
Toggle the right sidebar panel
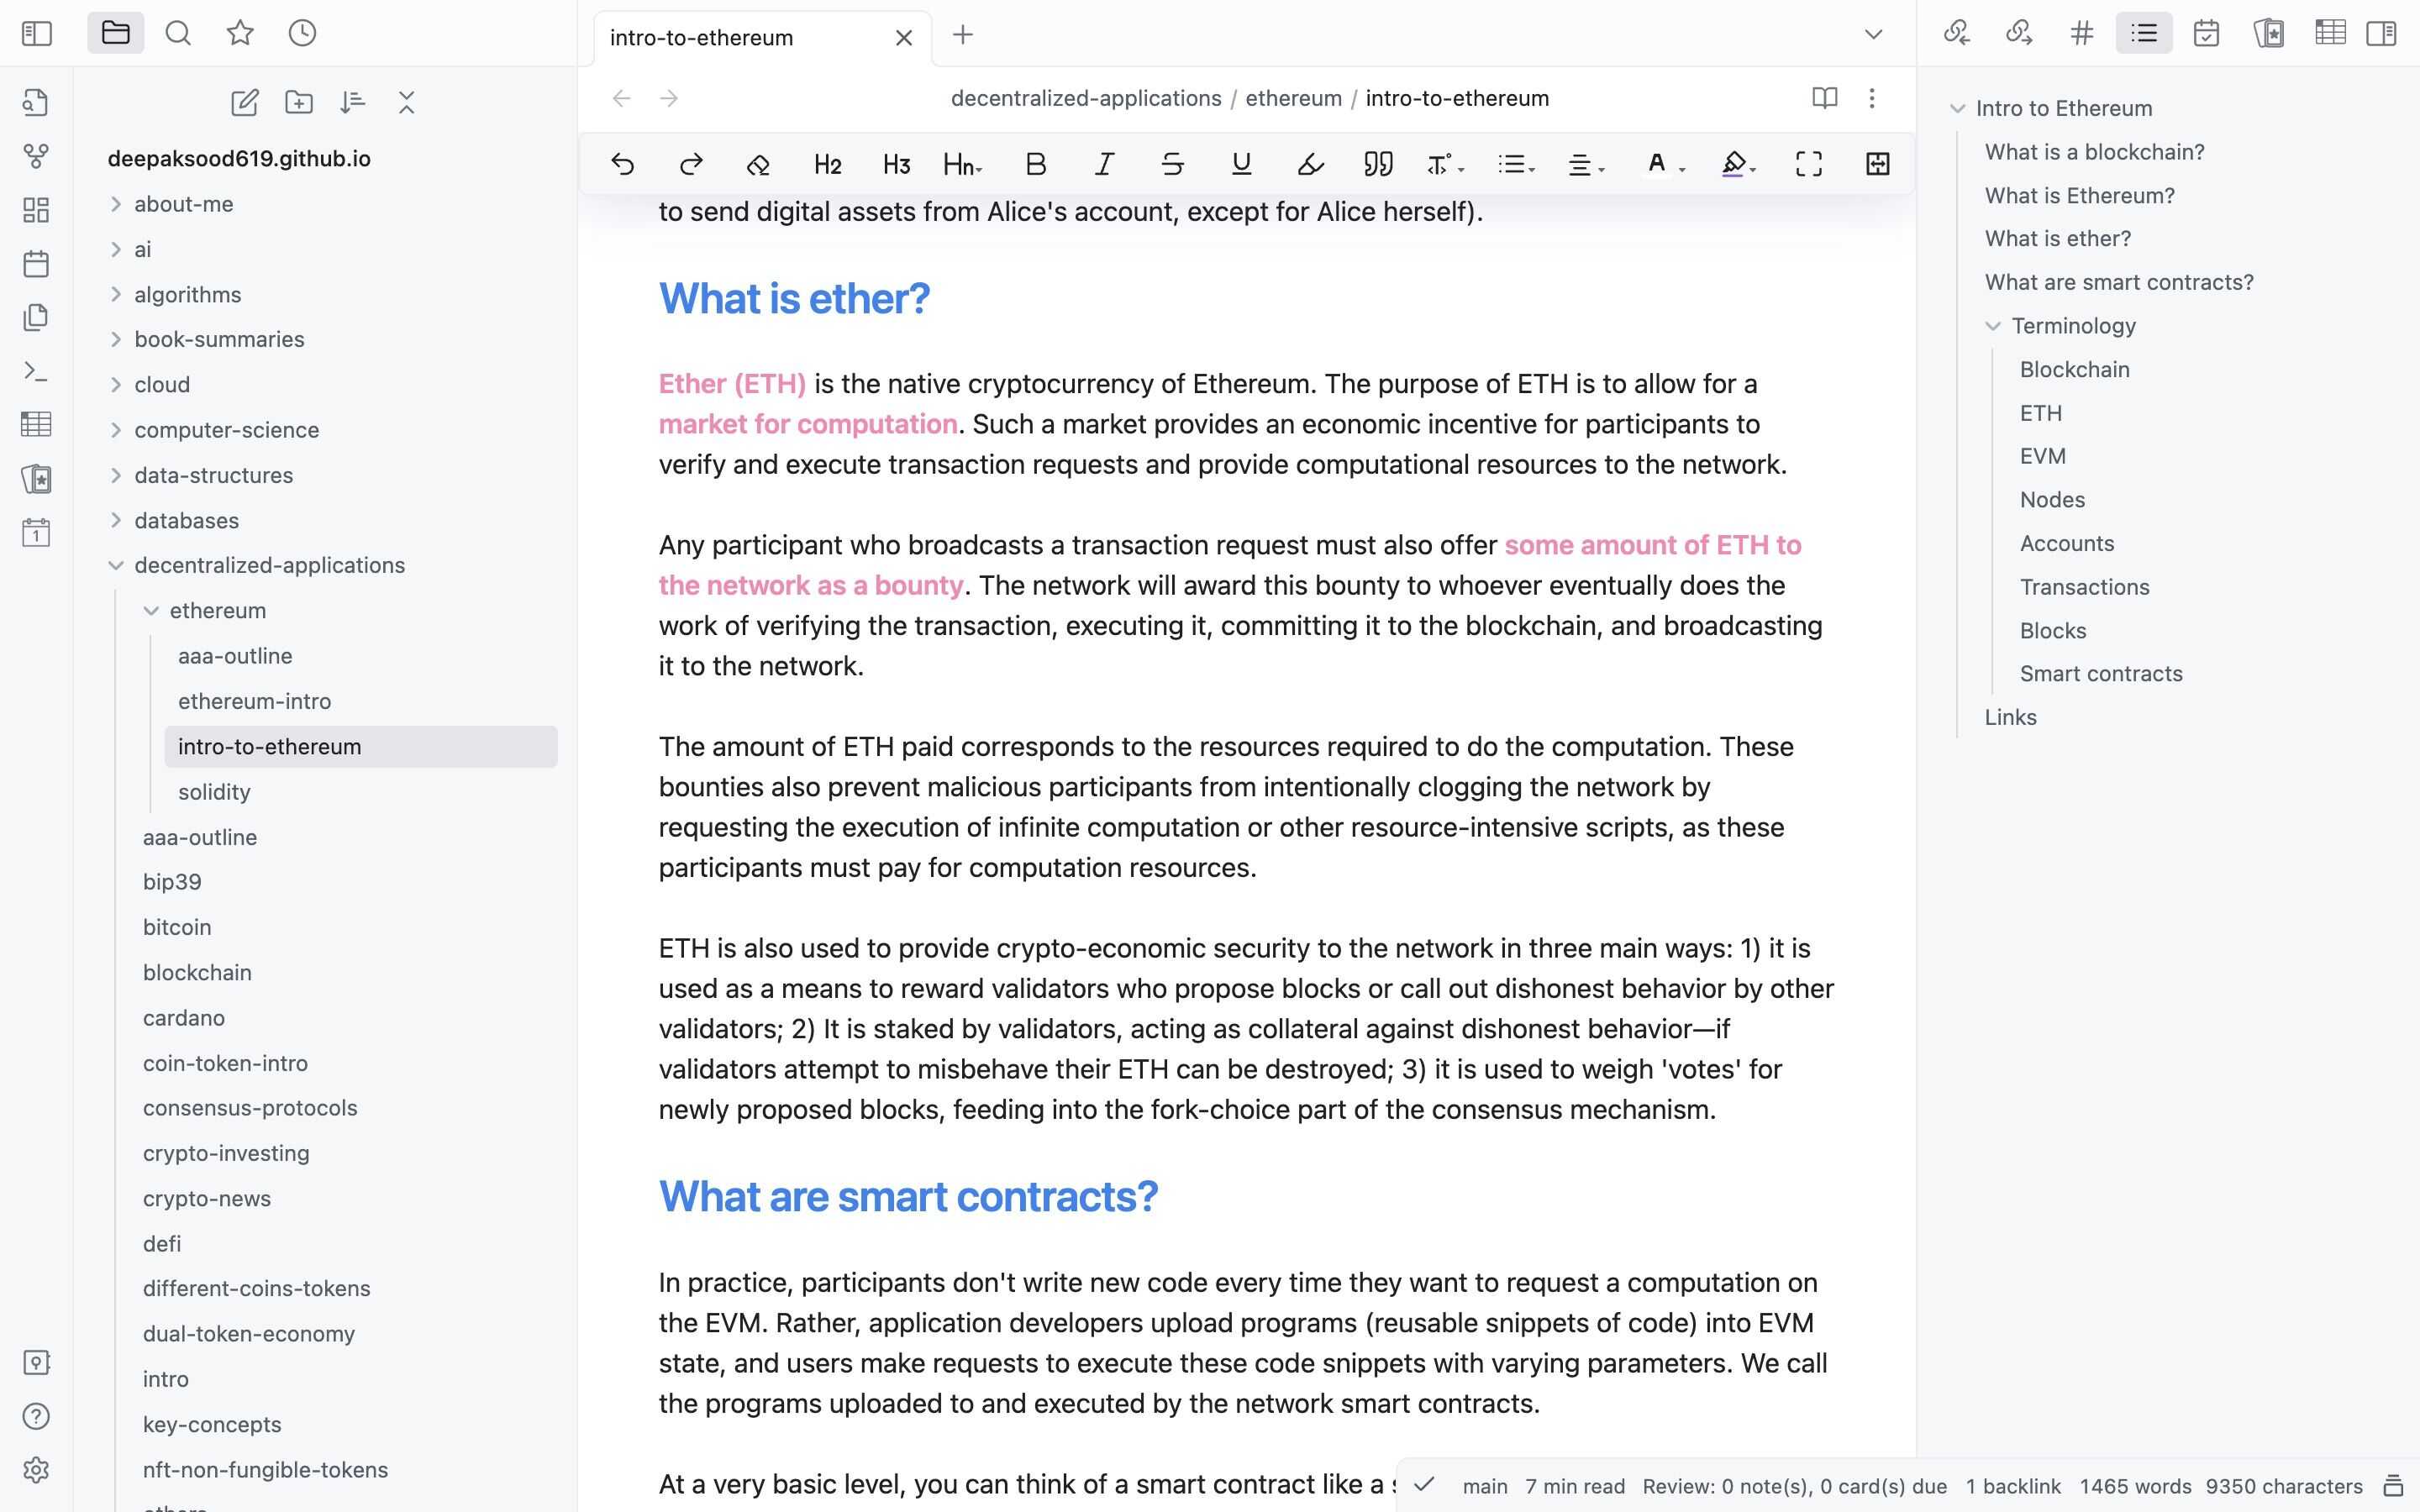pos(2381,33)
